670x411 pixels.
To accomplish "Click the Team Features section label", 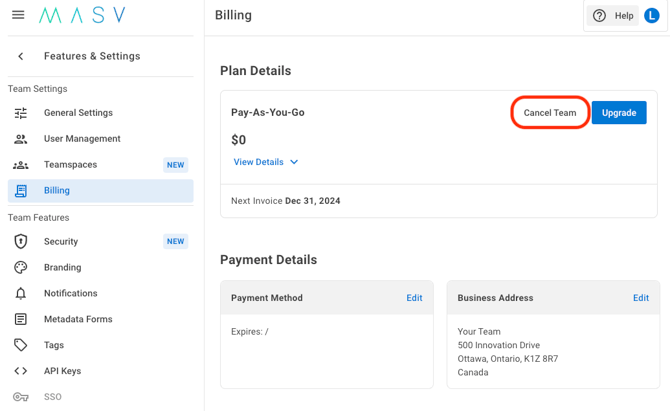I will tap(38, 217).
